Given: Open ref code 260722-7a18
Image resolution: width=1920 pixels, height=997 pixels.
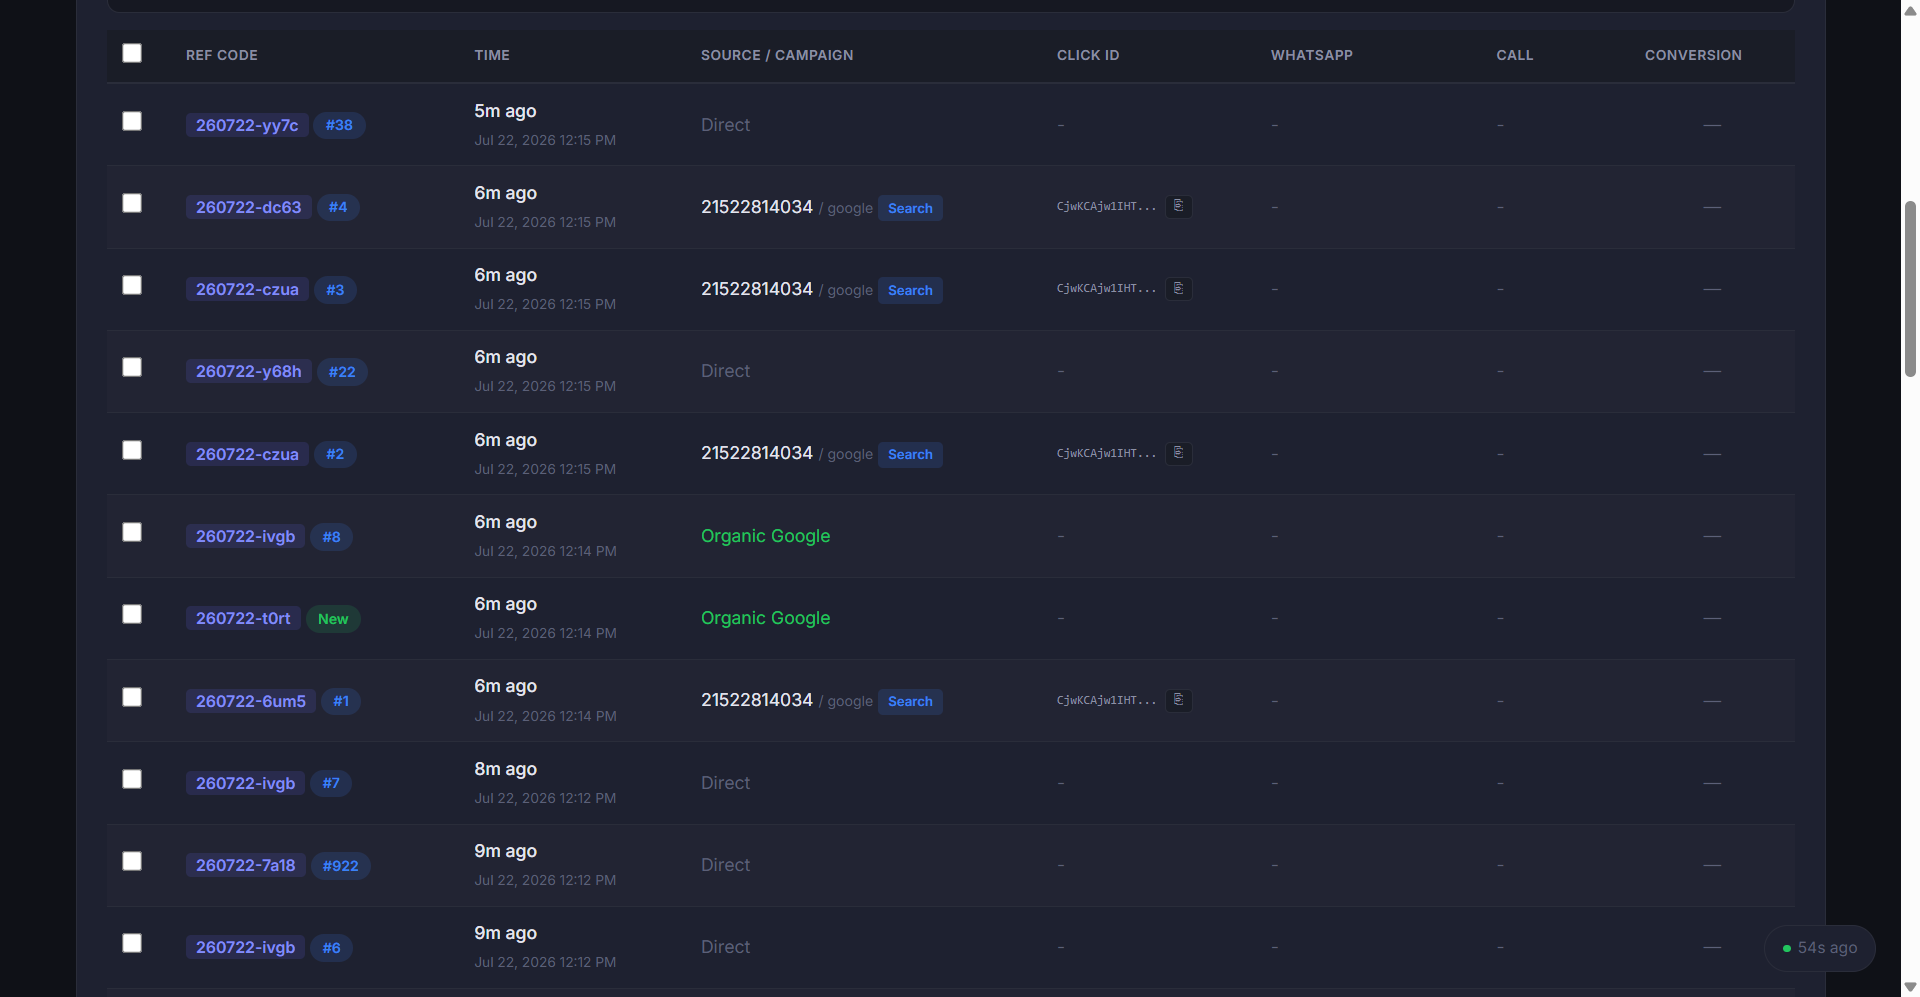Looking at the screenshot, I should click(x=245, y=865).
